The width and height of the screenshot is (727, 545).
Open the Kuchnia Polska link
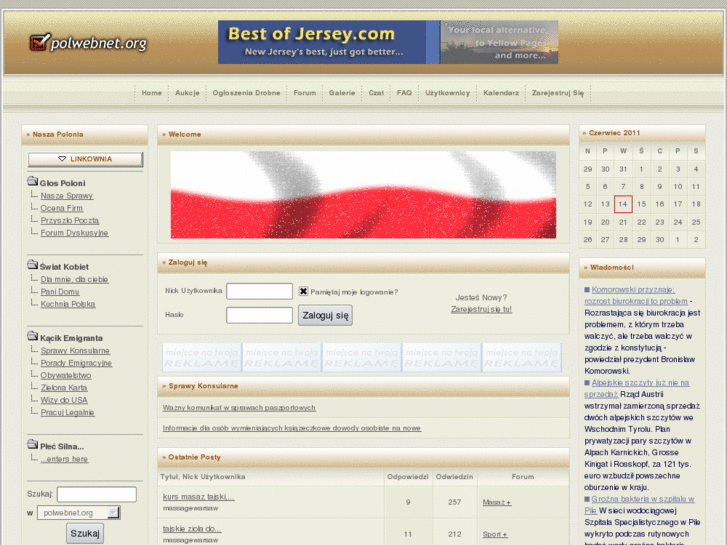[68, 304]
